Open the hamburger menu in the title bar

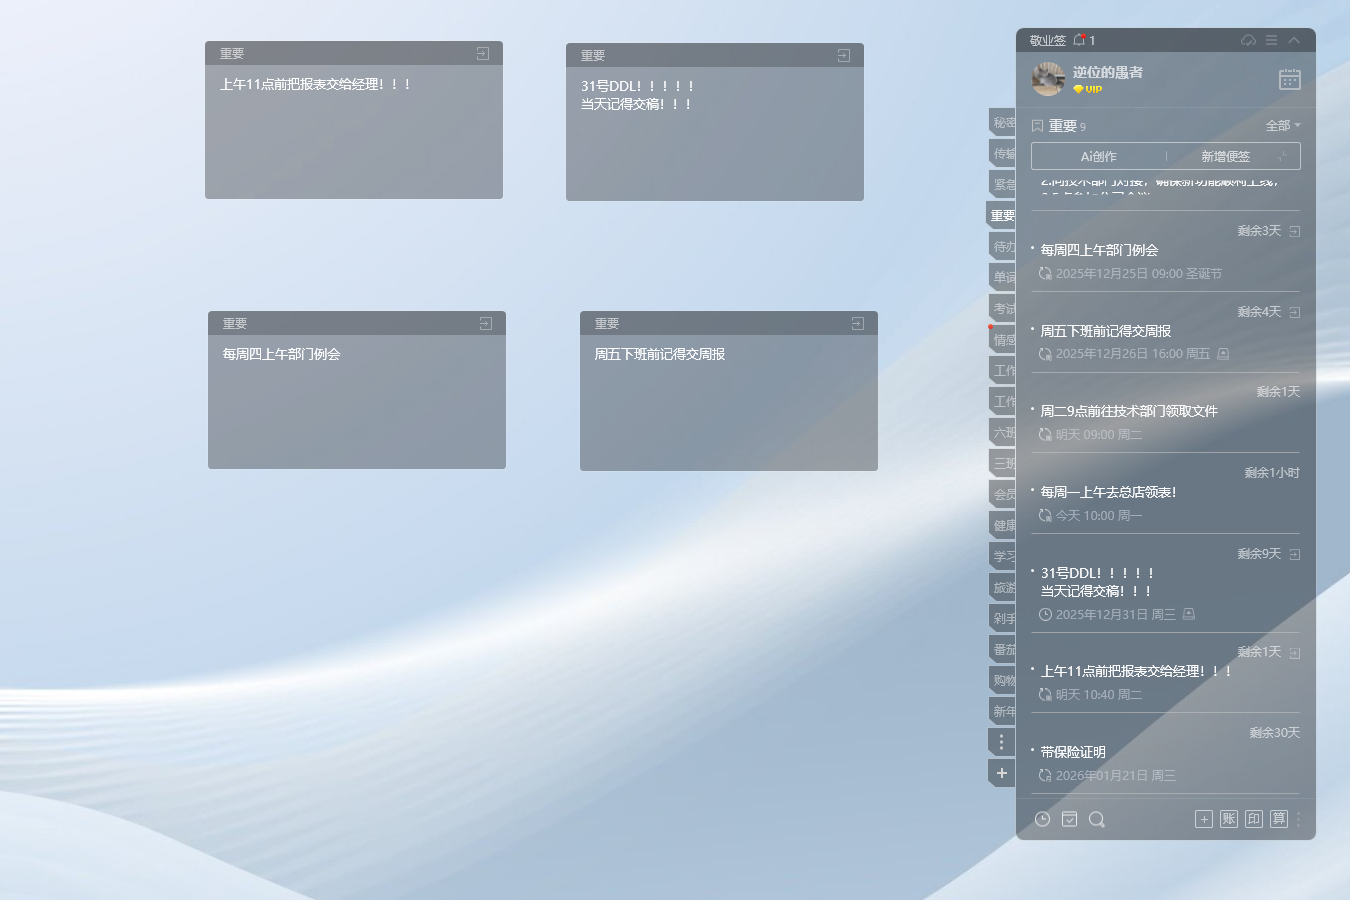coord(1271,40)
